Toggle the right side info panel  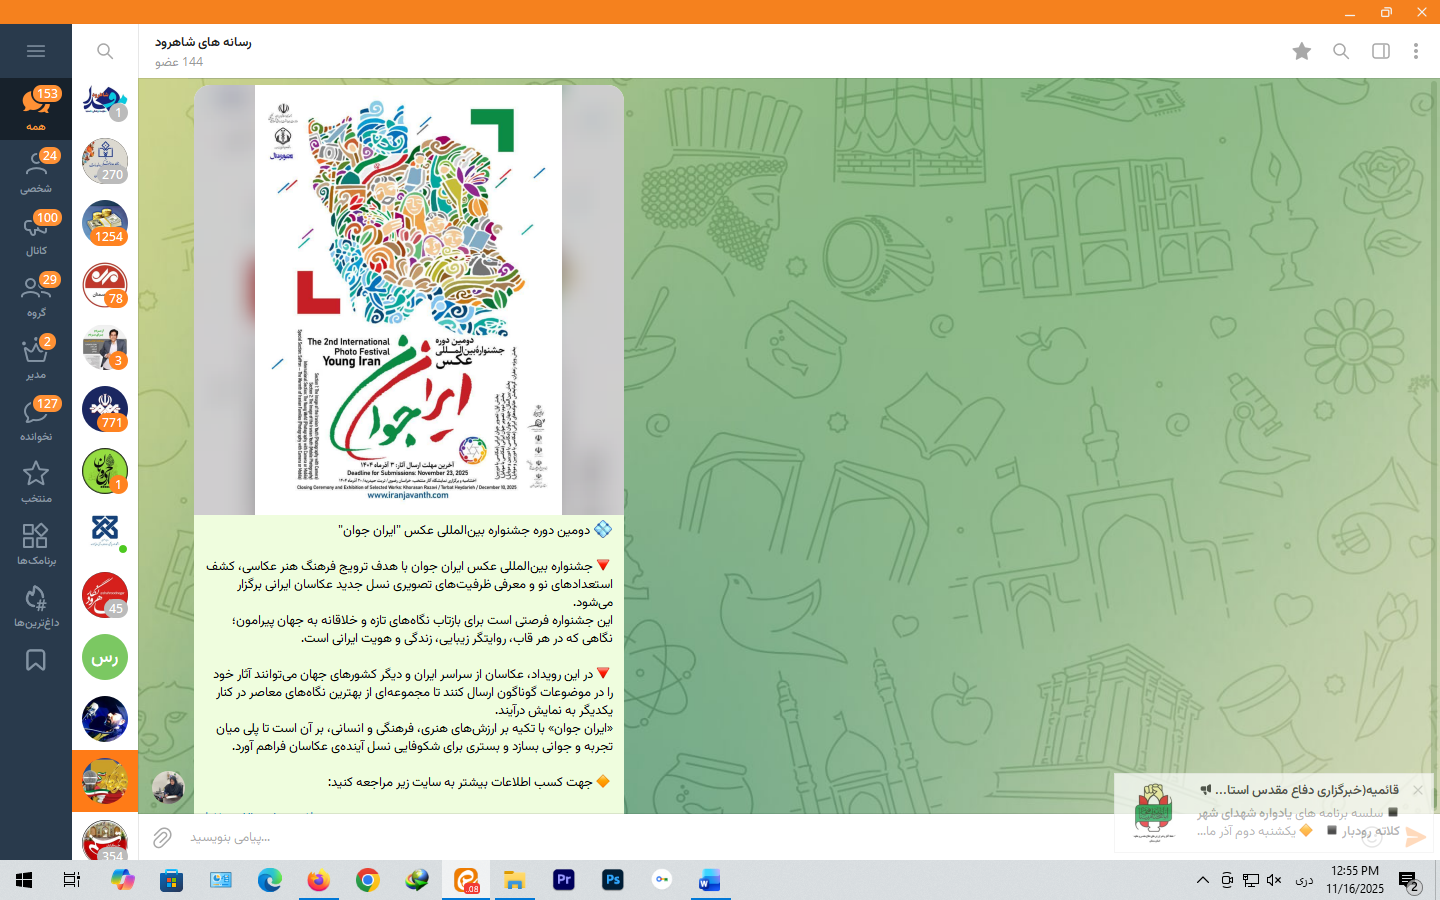click(x=1381, y=51)
